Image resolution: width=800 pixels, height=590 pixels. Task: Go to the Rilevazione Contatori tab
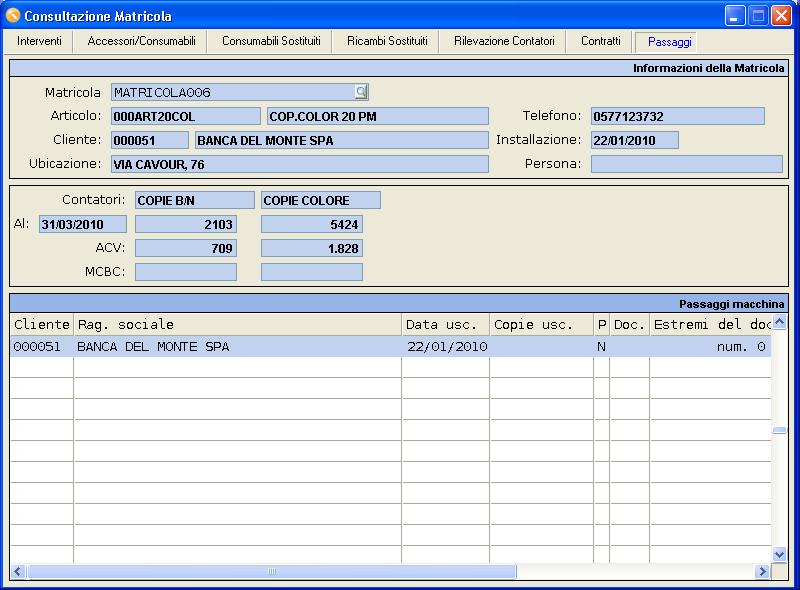coord(504,41)
